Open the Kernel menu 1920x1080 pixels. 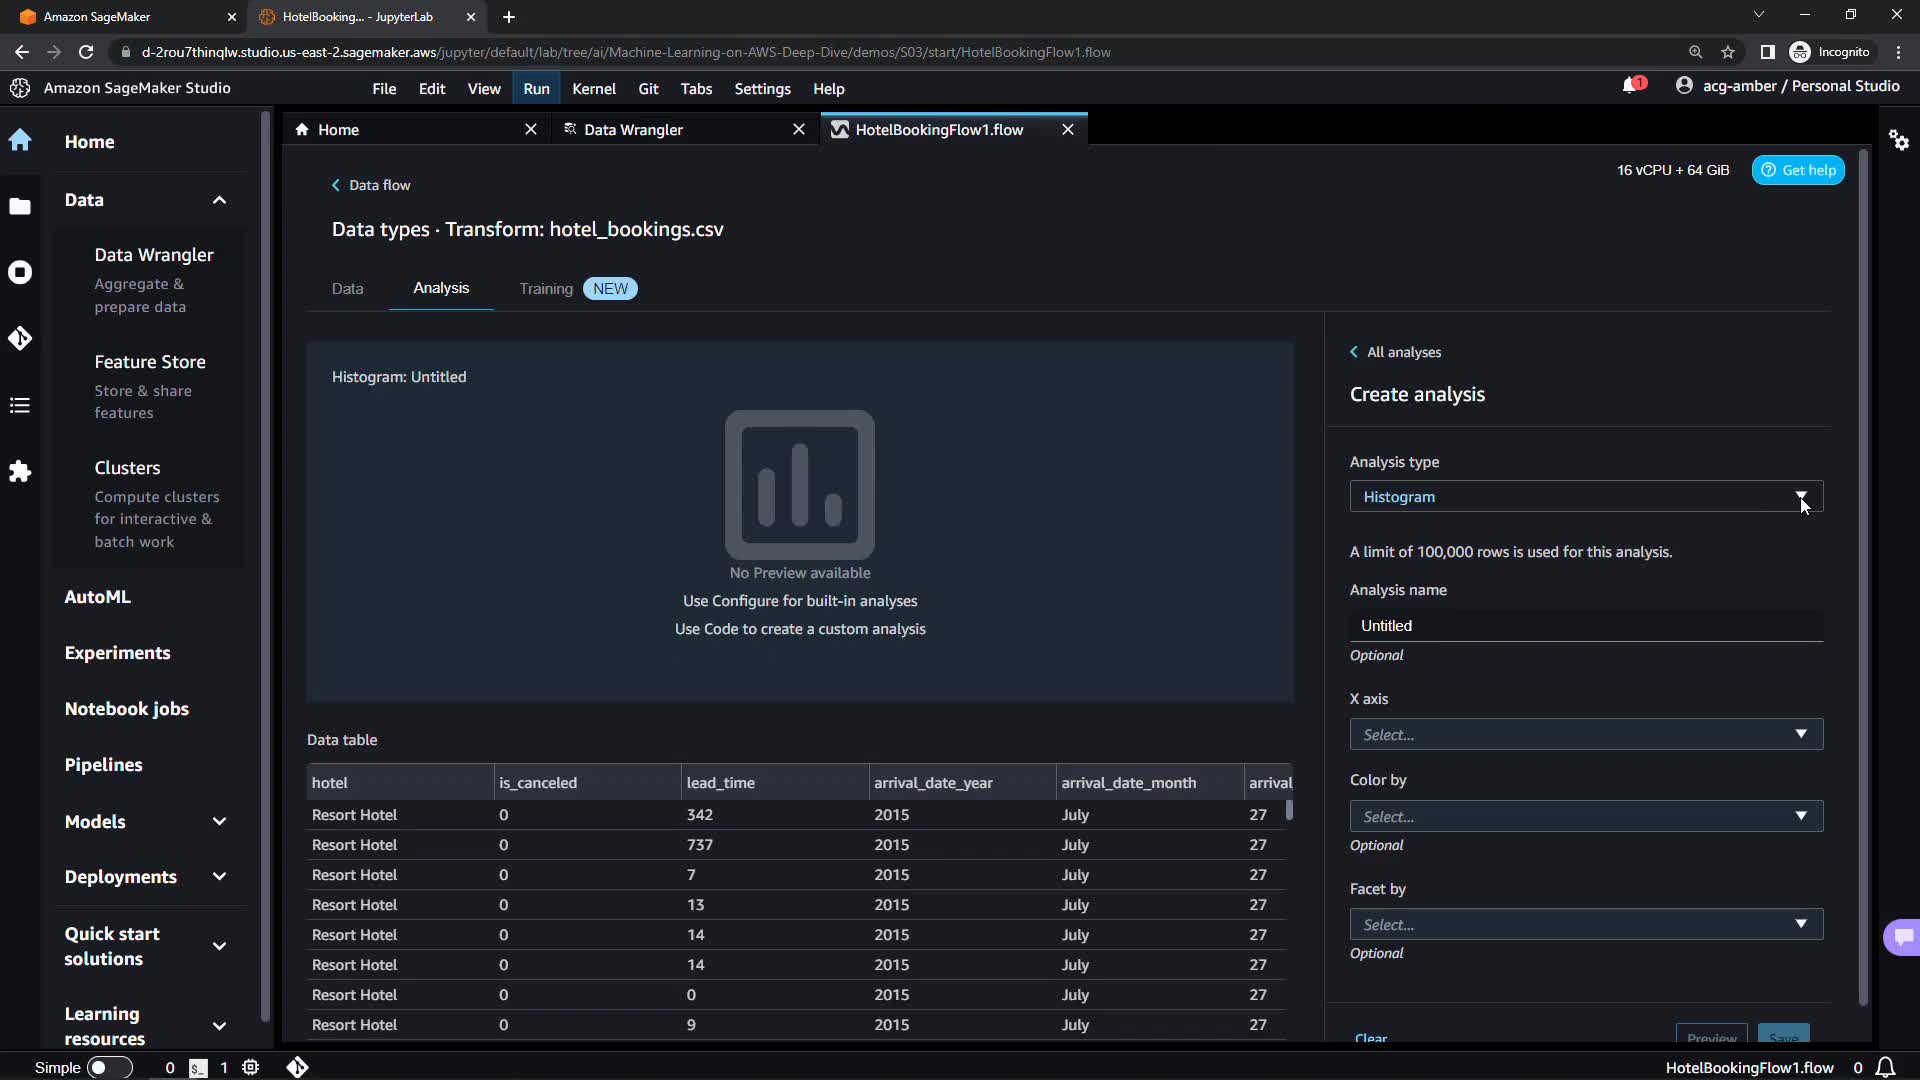[x=593, y=89]
